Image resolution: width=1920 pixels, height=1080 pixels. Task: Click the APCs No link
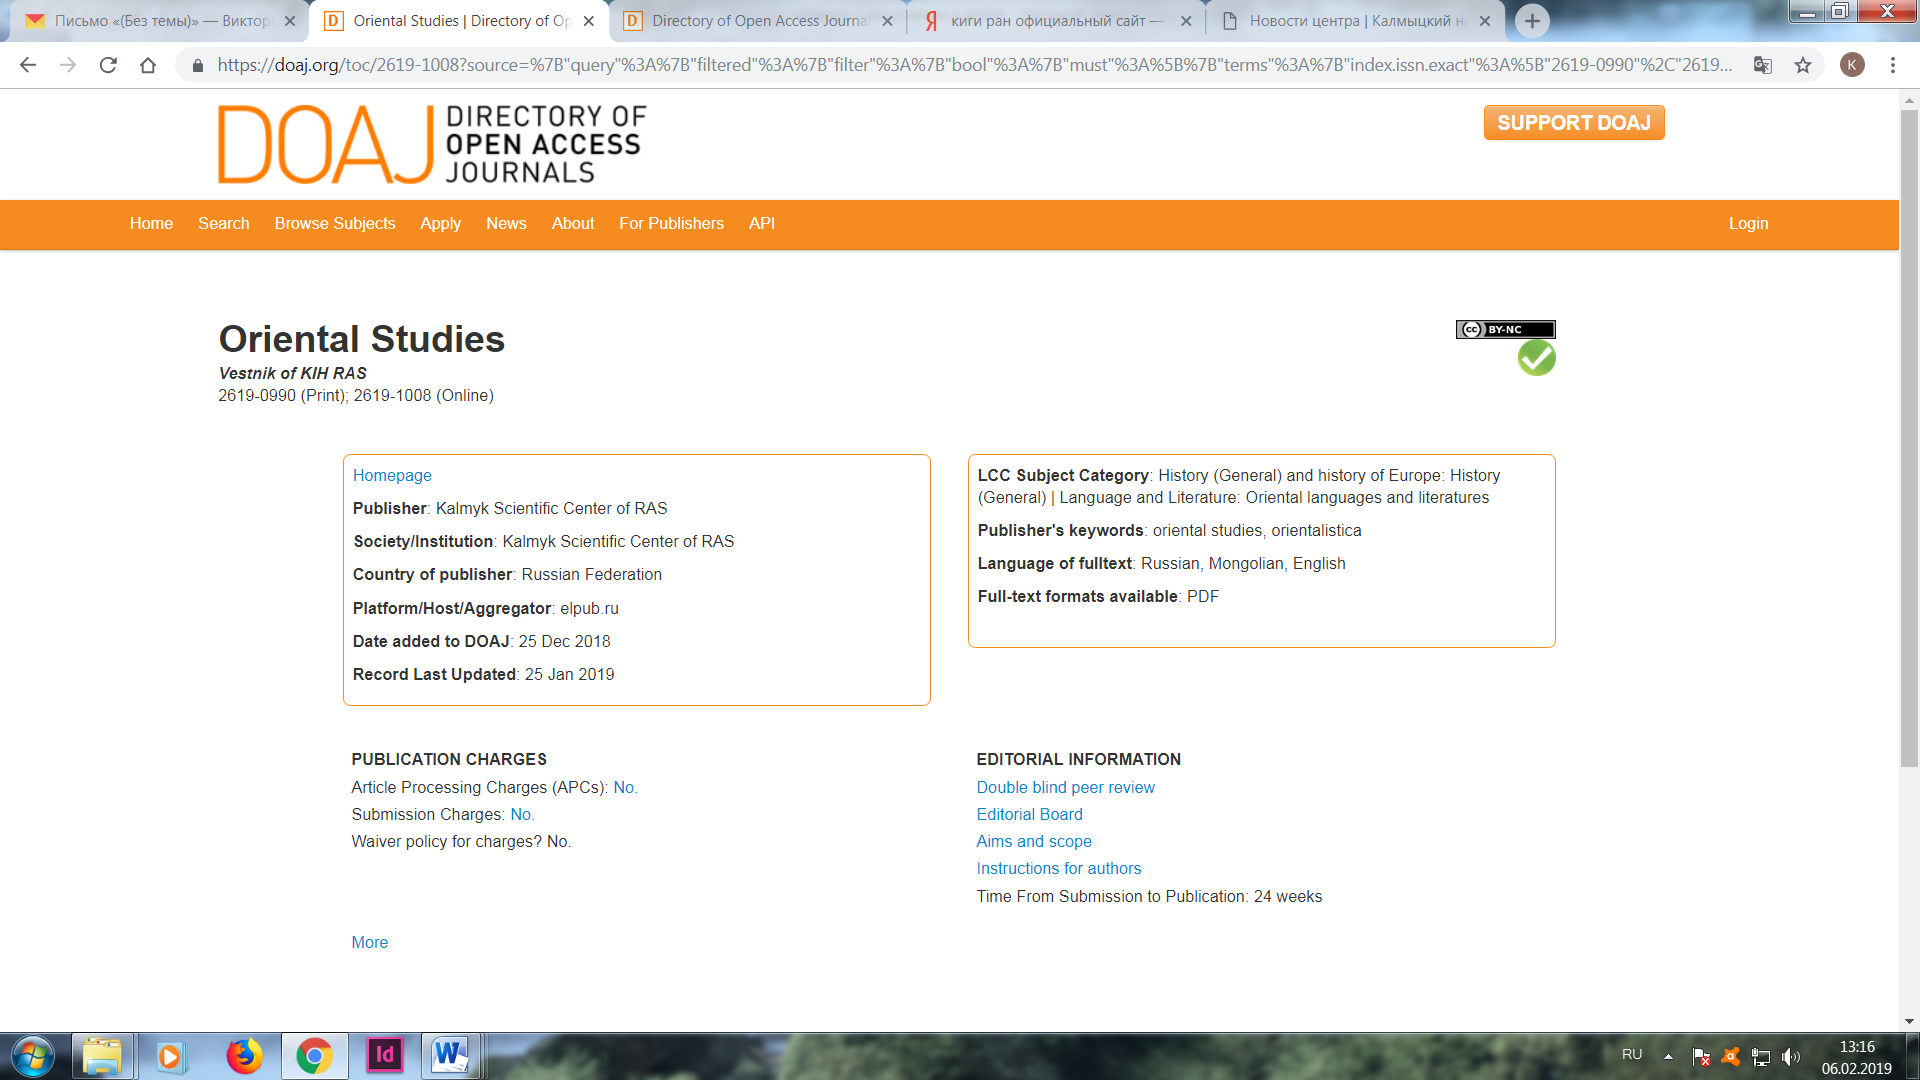(x=625, y=787)
